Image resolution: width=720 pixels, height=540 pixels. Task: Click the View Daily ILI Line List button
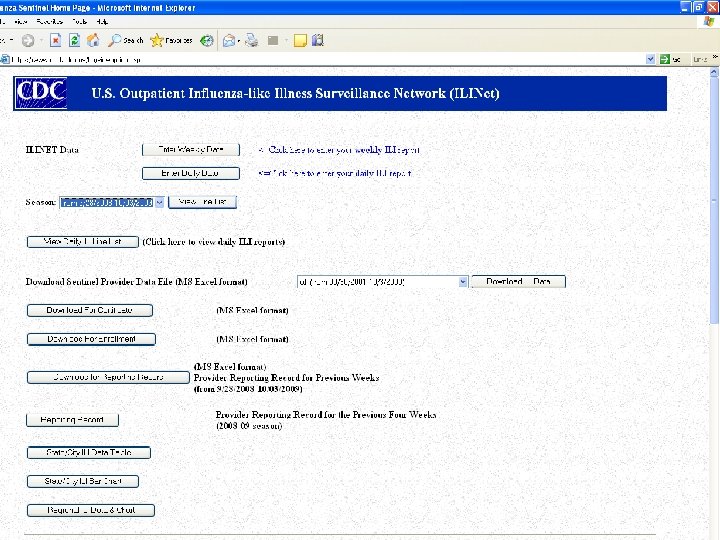click(83, 242)
